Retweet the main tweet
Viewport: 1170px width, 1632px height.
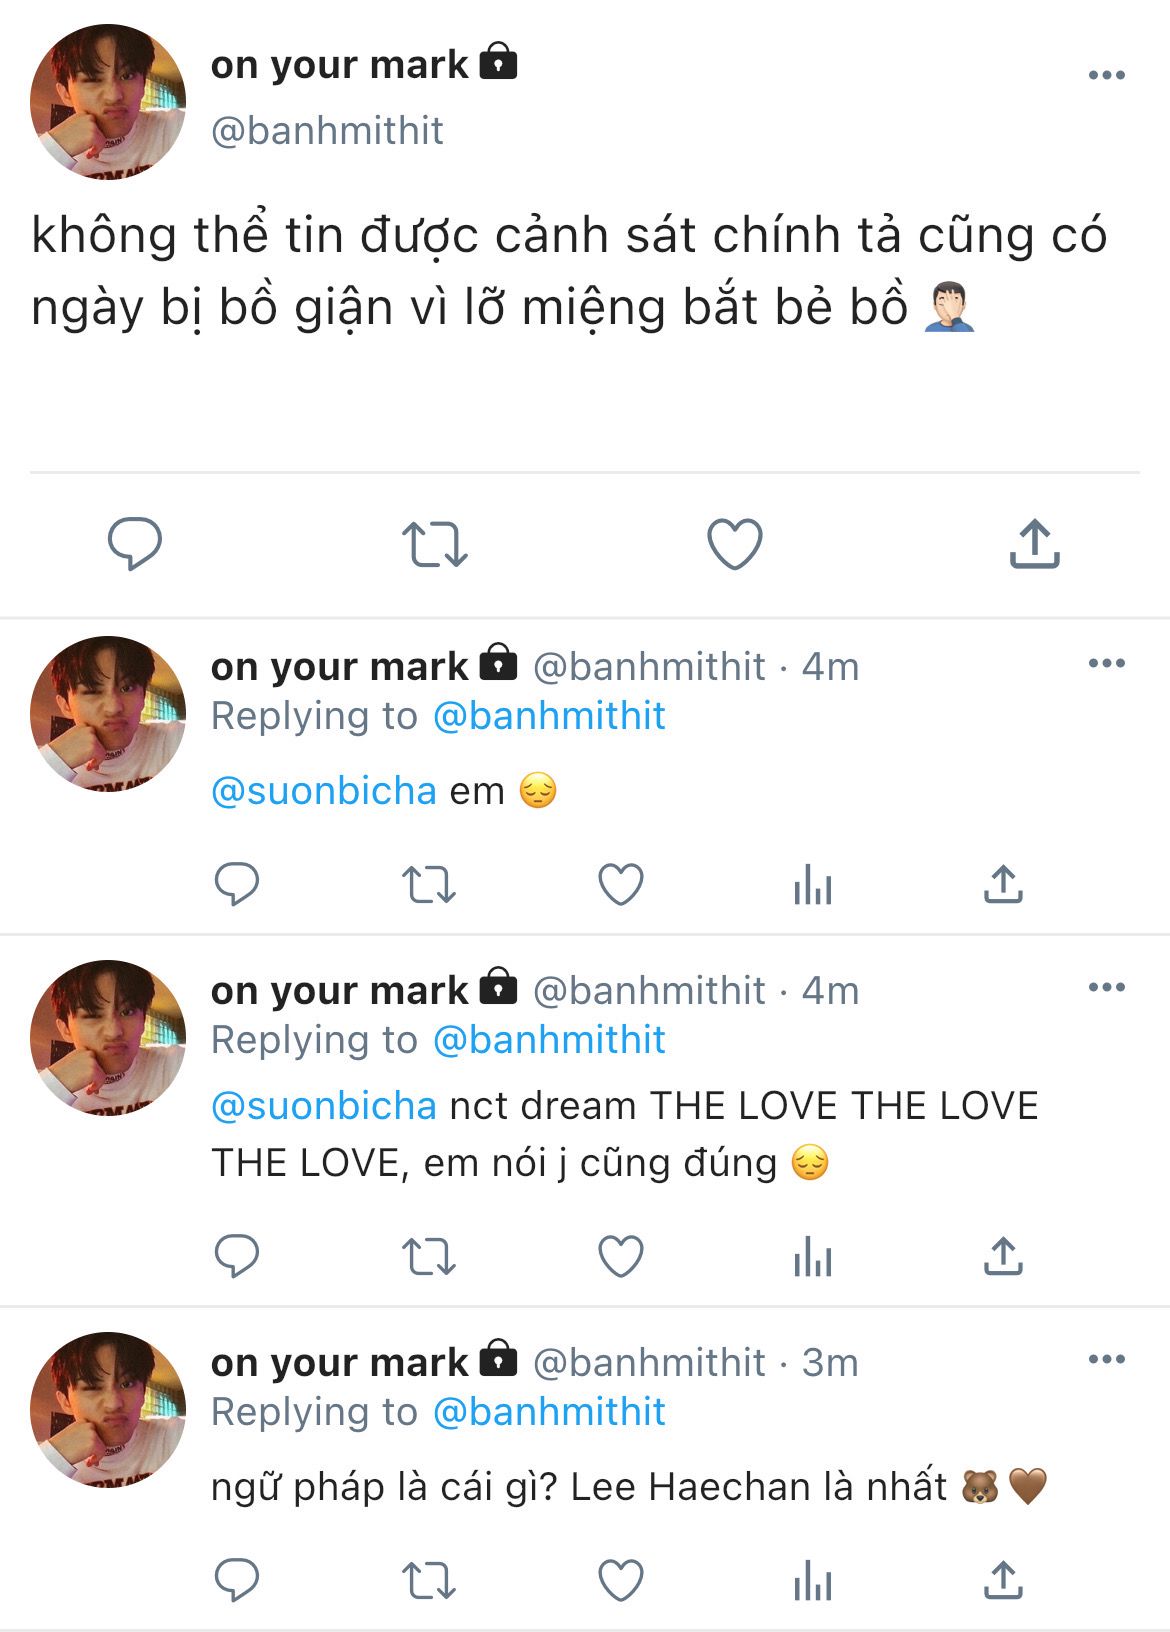click(x=434, y=544)
